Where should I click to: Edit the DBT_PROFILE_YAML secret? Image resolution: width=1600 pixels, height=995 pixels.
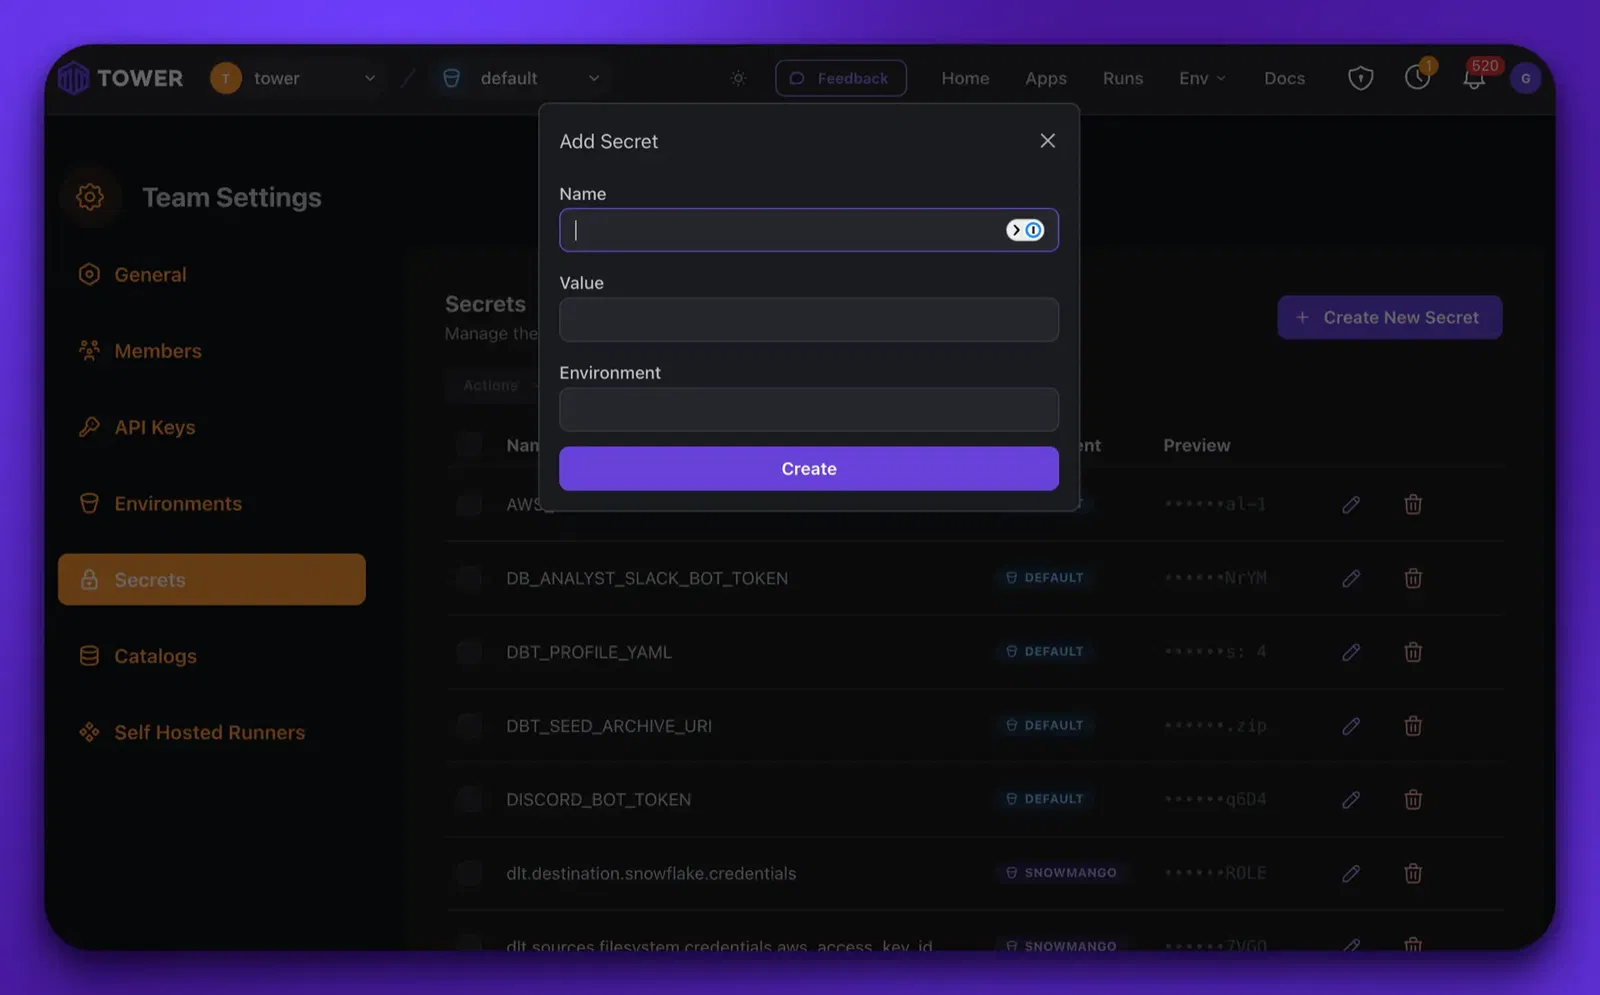pyautogui.click(x=1351, y=652)
